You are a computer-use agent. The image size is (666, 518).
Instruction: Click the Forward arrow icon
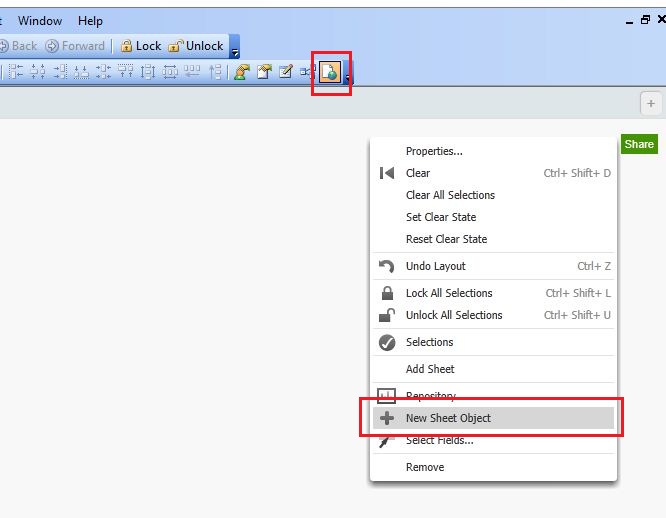point(52,46)
